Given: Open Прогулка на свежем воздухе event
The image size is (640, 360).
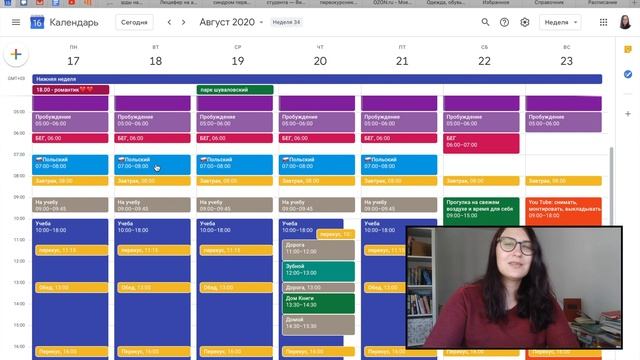Looking at the screenshot, I should tap(481, 211).
